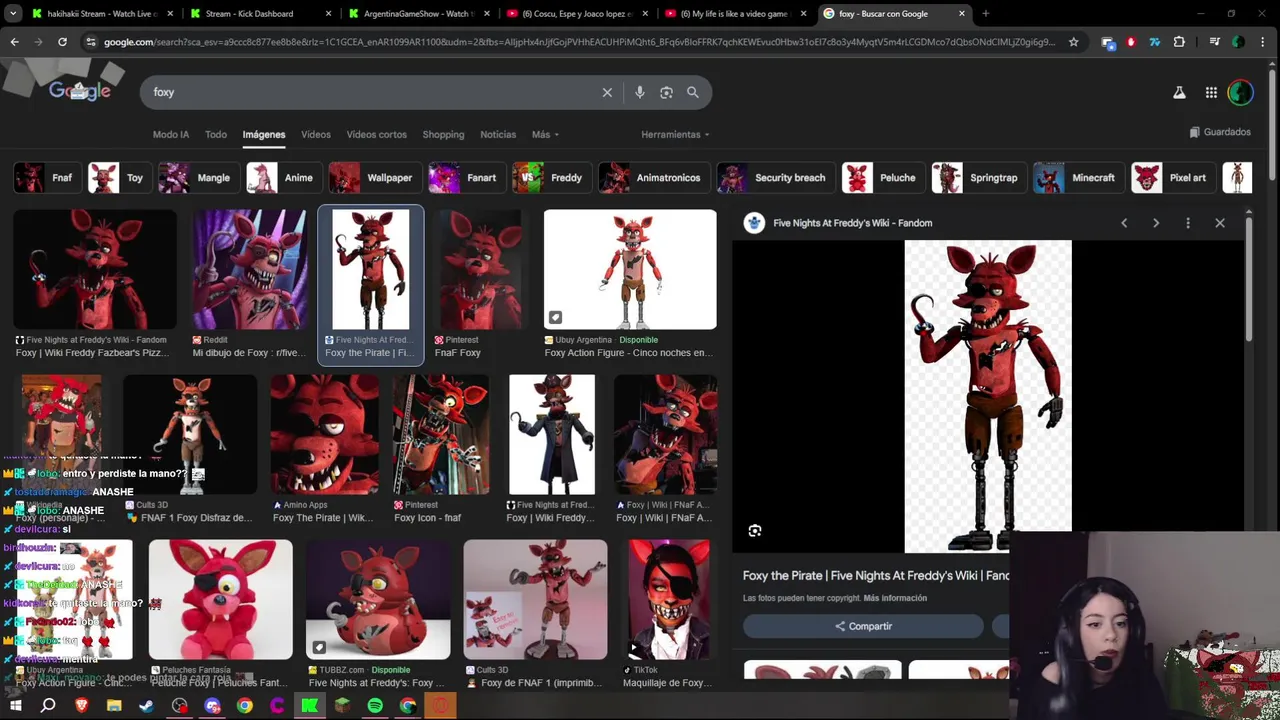
Task: Switch to the Videos tab
Action: click(x=316, y=134)
